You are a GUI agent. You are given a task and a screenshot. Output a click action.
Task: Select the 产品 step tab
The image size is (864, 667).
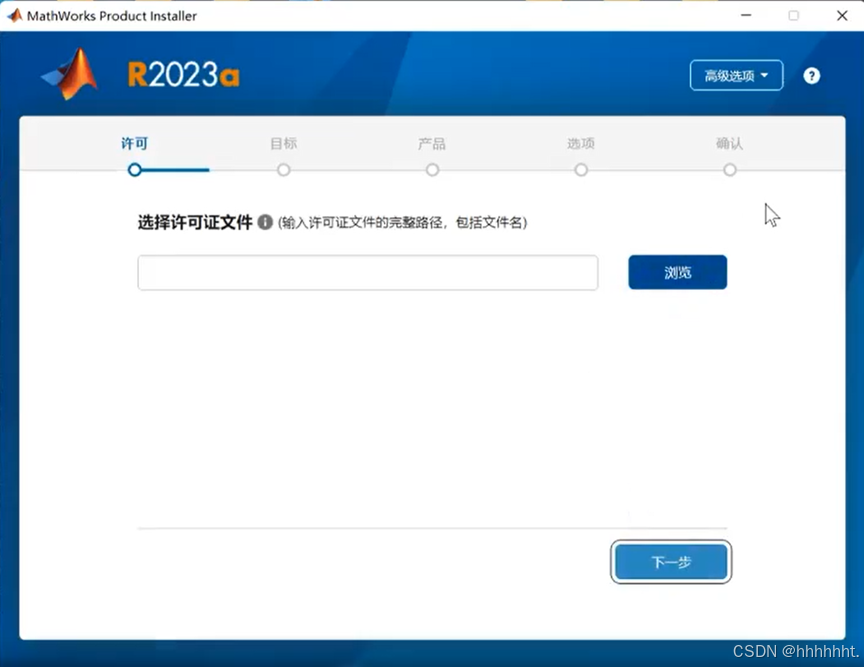[432, 144]
